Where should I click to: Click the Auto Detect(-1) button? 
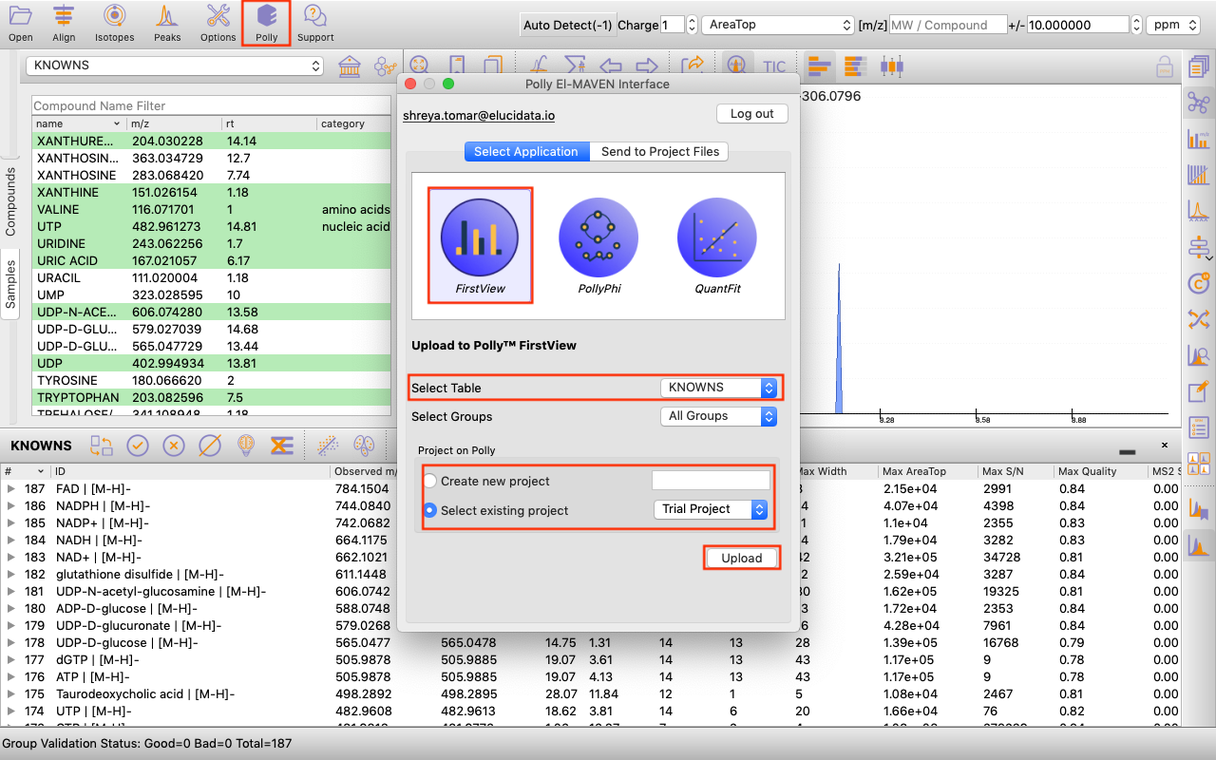[x=568, y=25]
